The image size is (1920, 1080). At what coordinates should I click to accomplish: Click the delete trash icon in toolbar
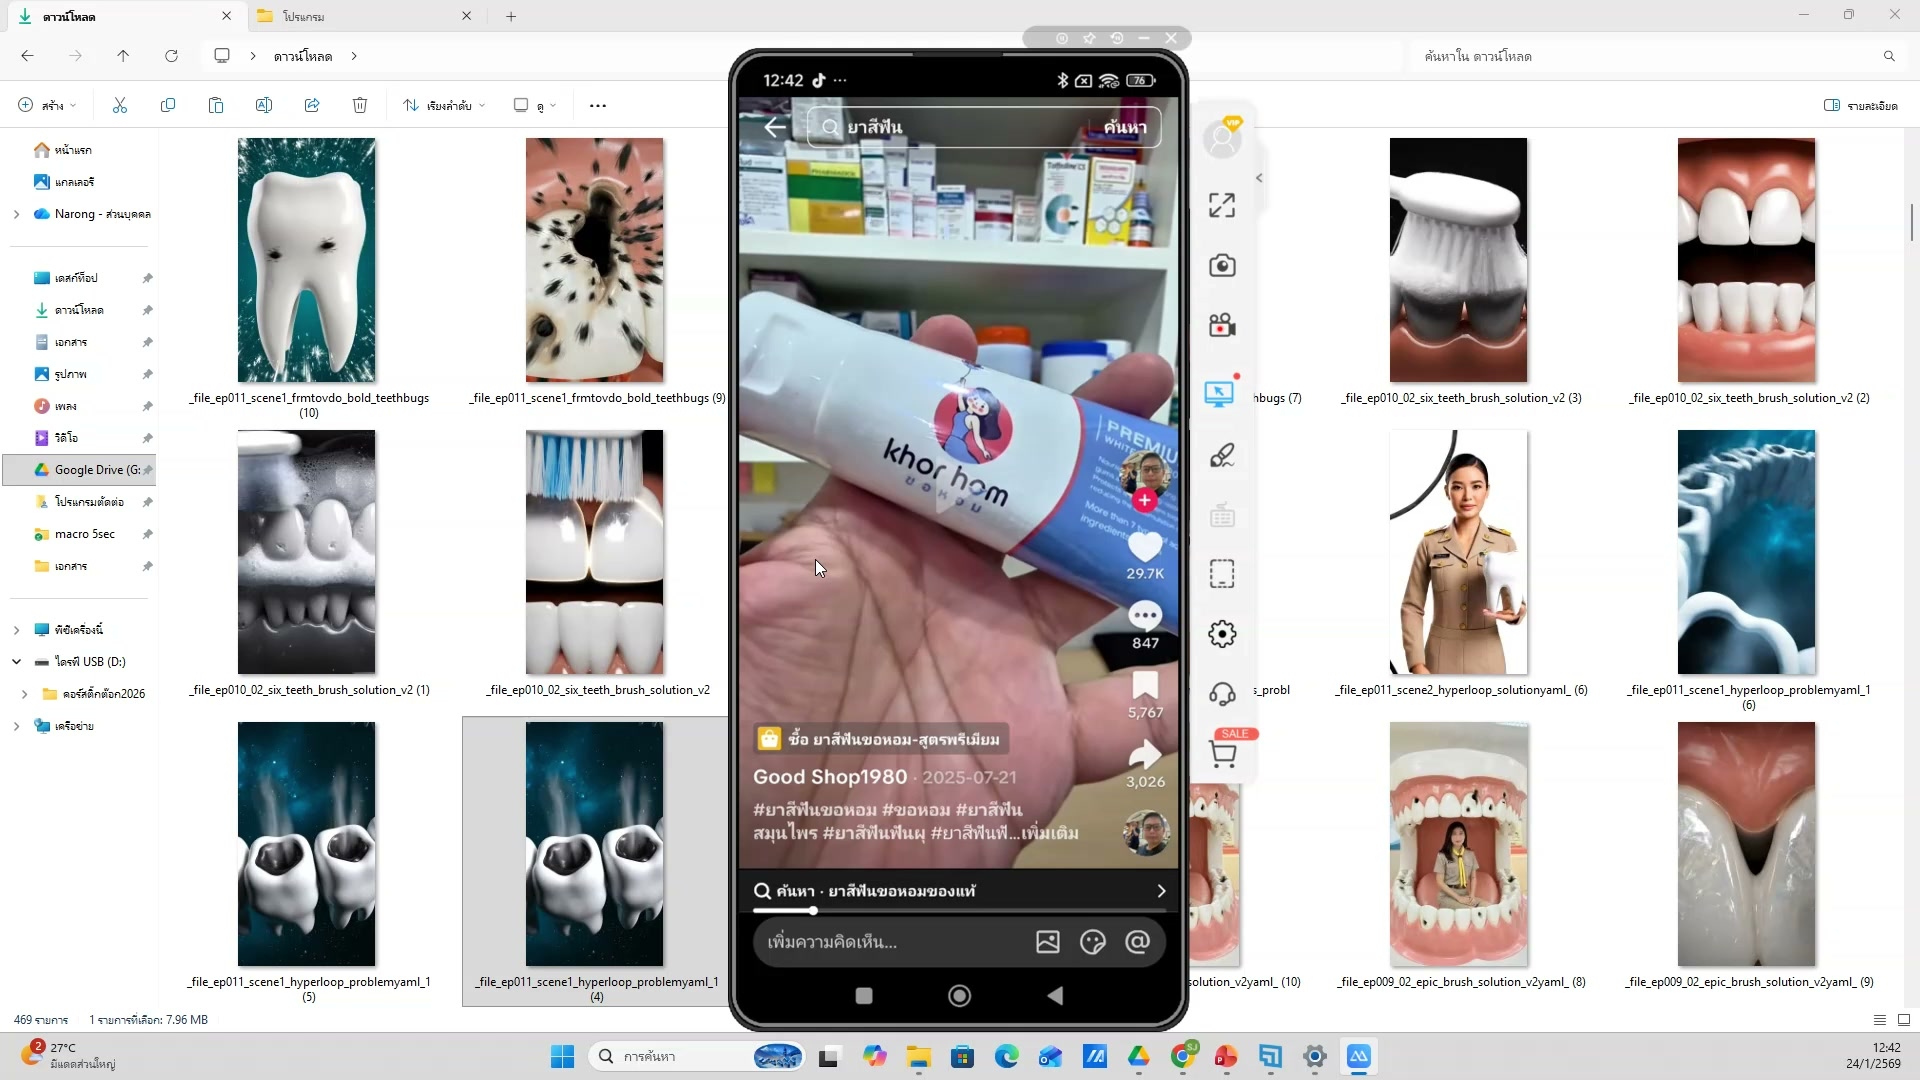[360, 105]
